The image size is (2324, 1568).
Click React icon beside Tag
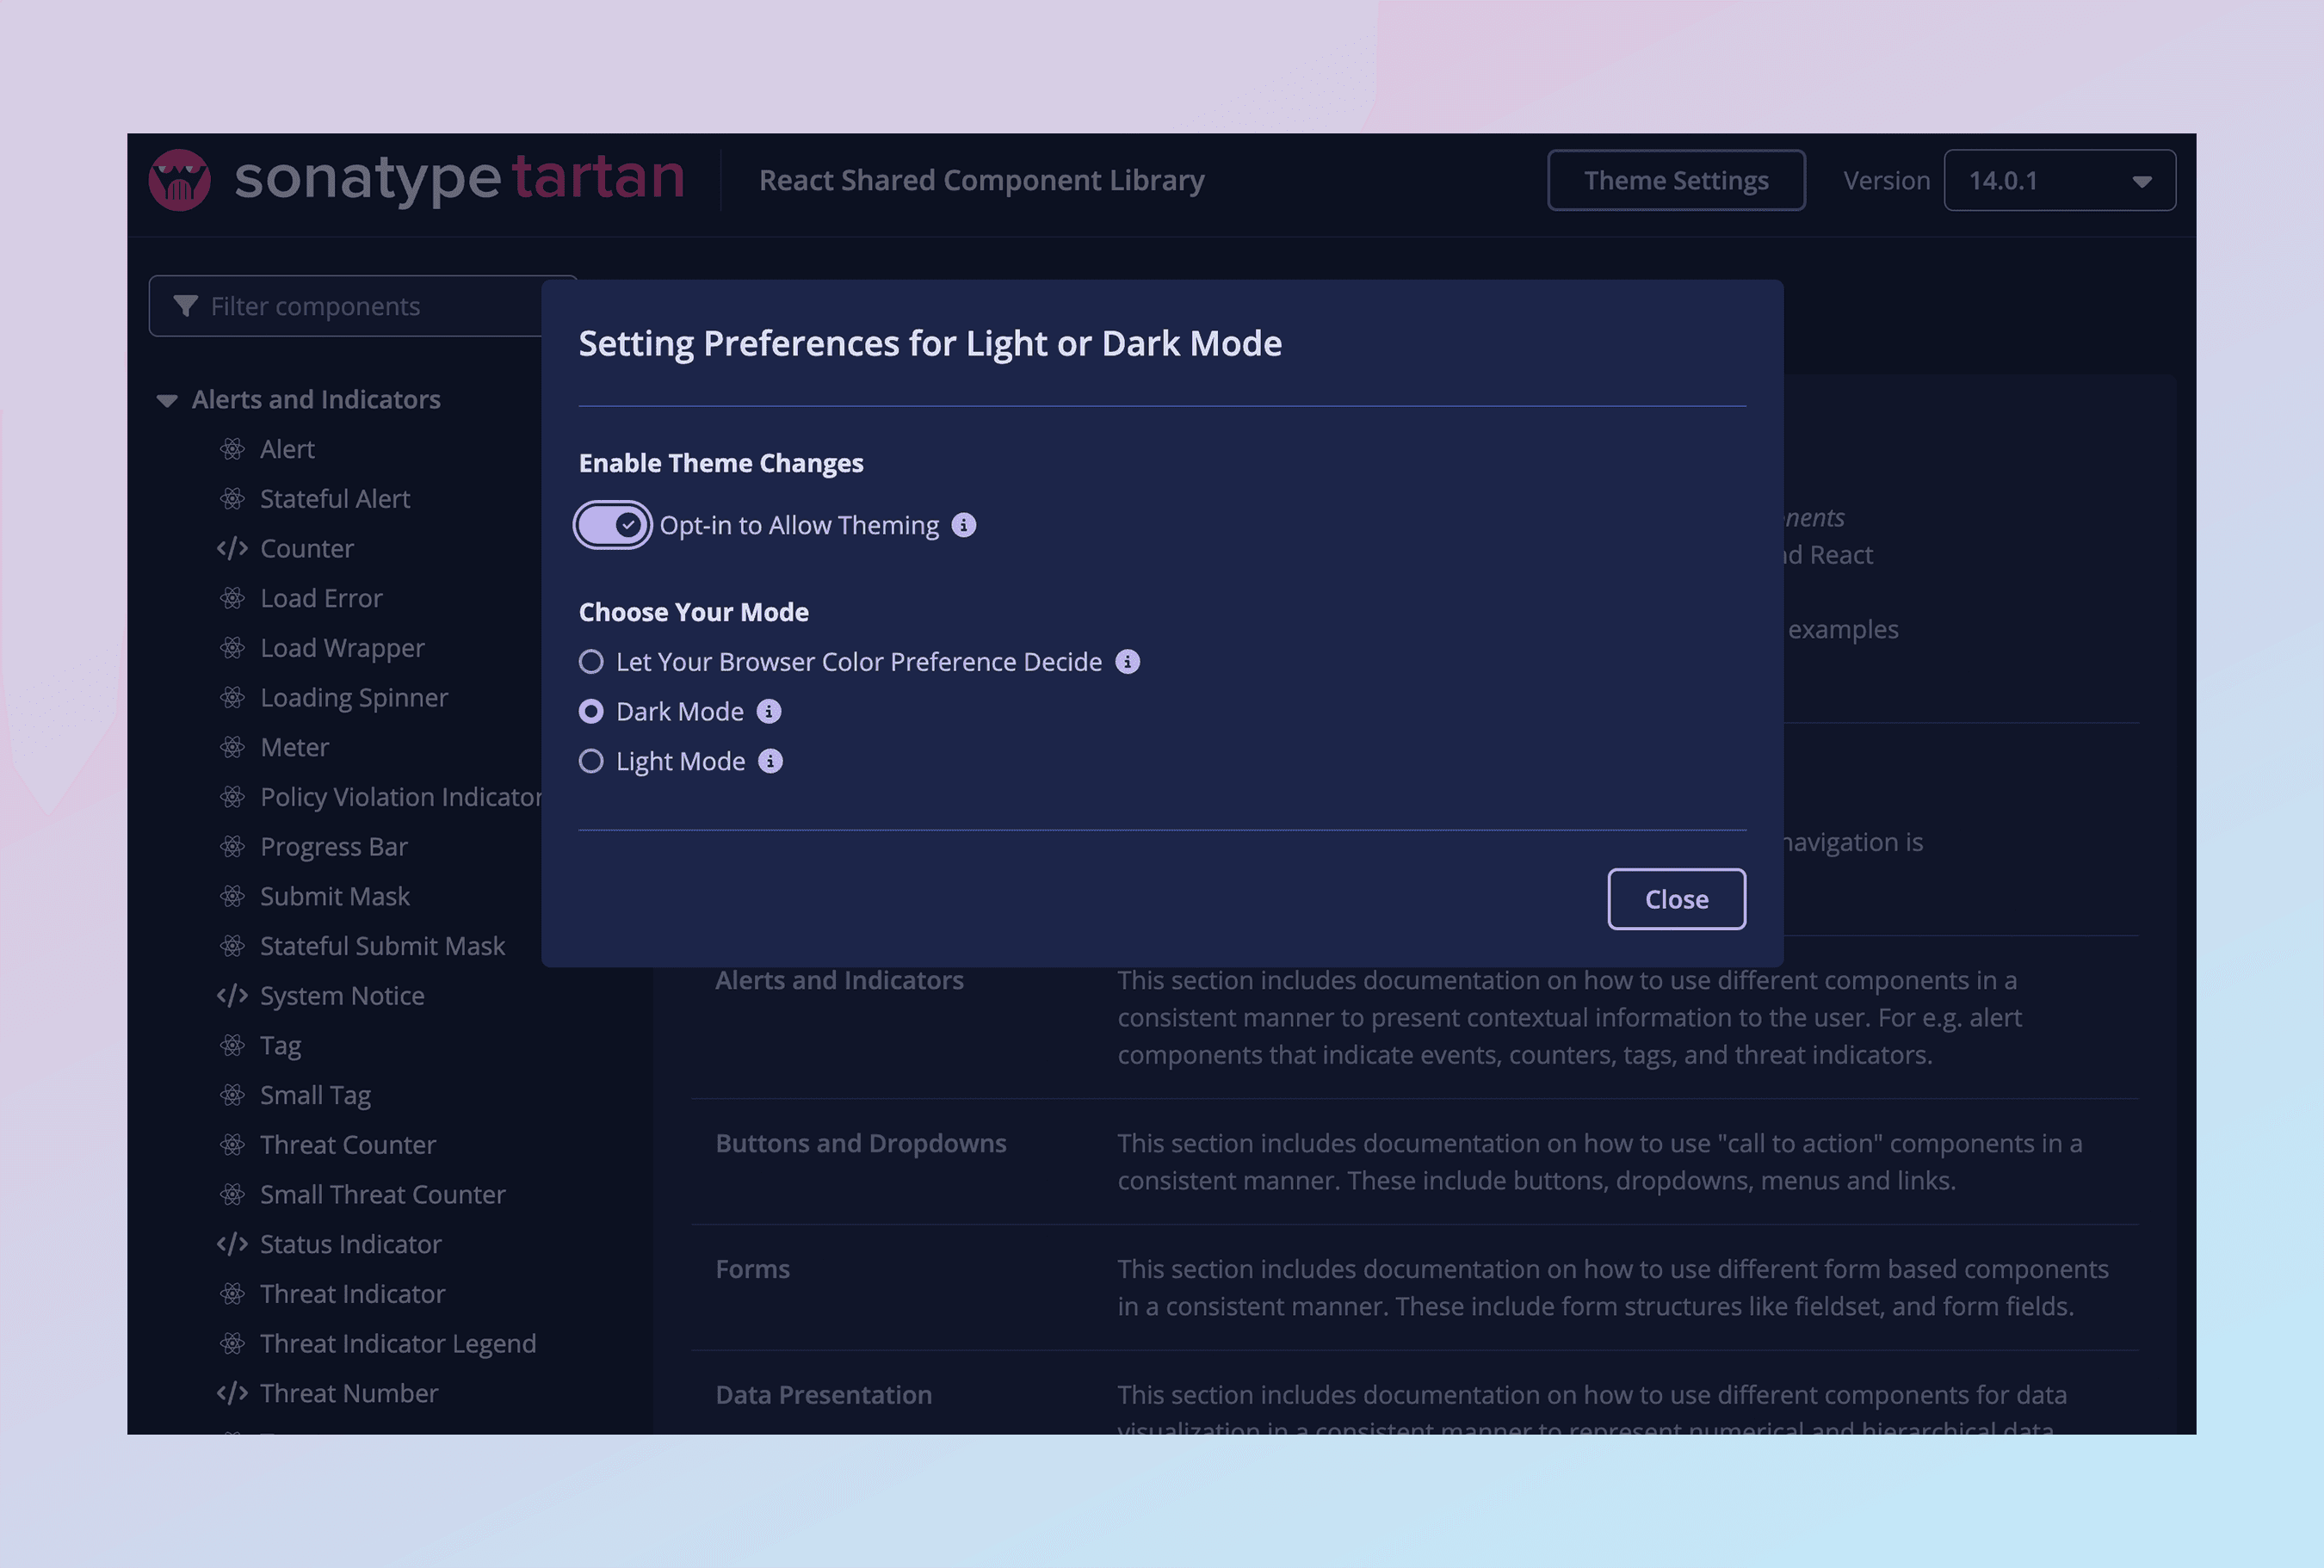pyautogui.click(x=233, y=1045)
